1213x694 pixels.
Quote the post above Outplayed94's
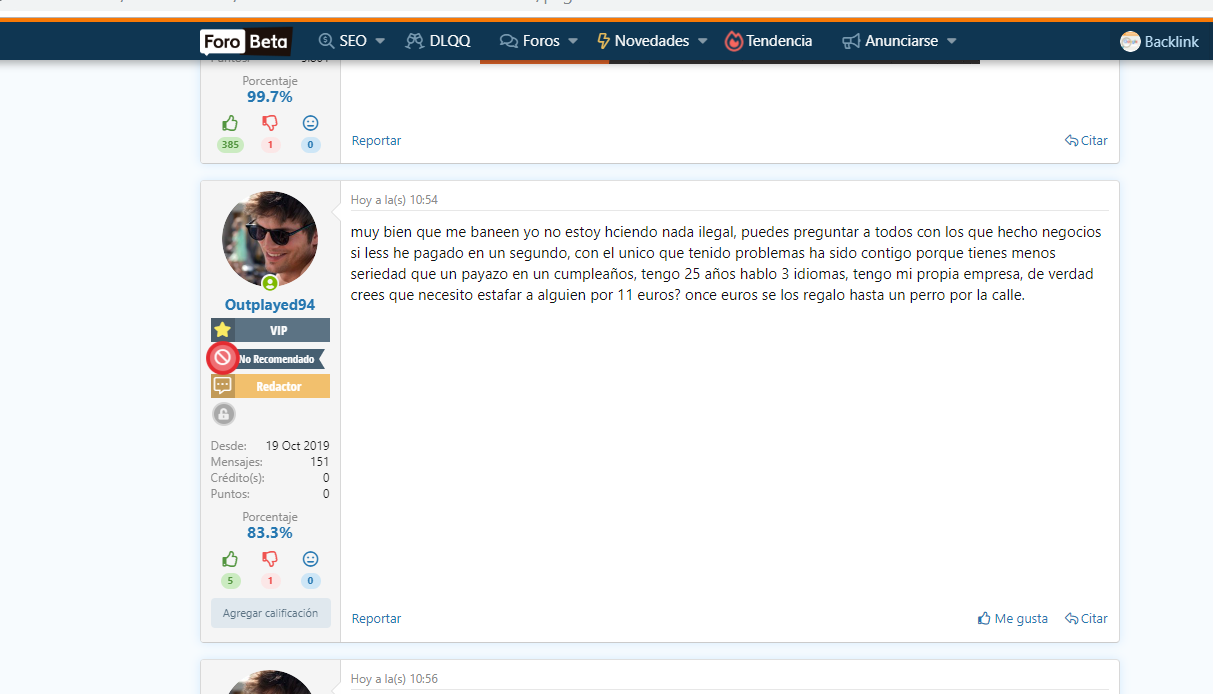click(1086, 141)
